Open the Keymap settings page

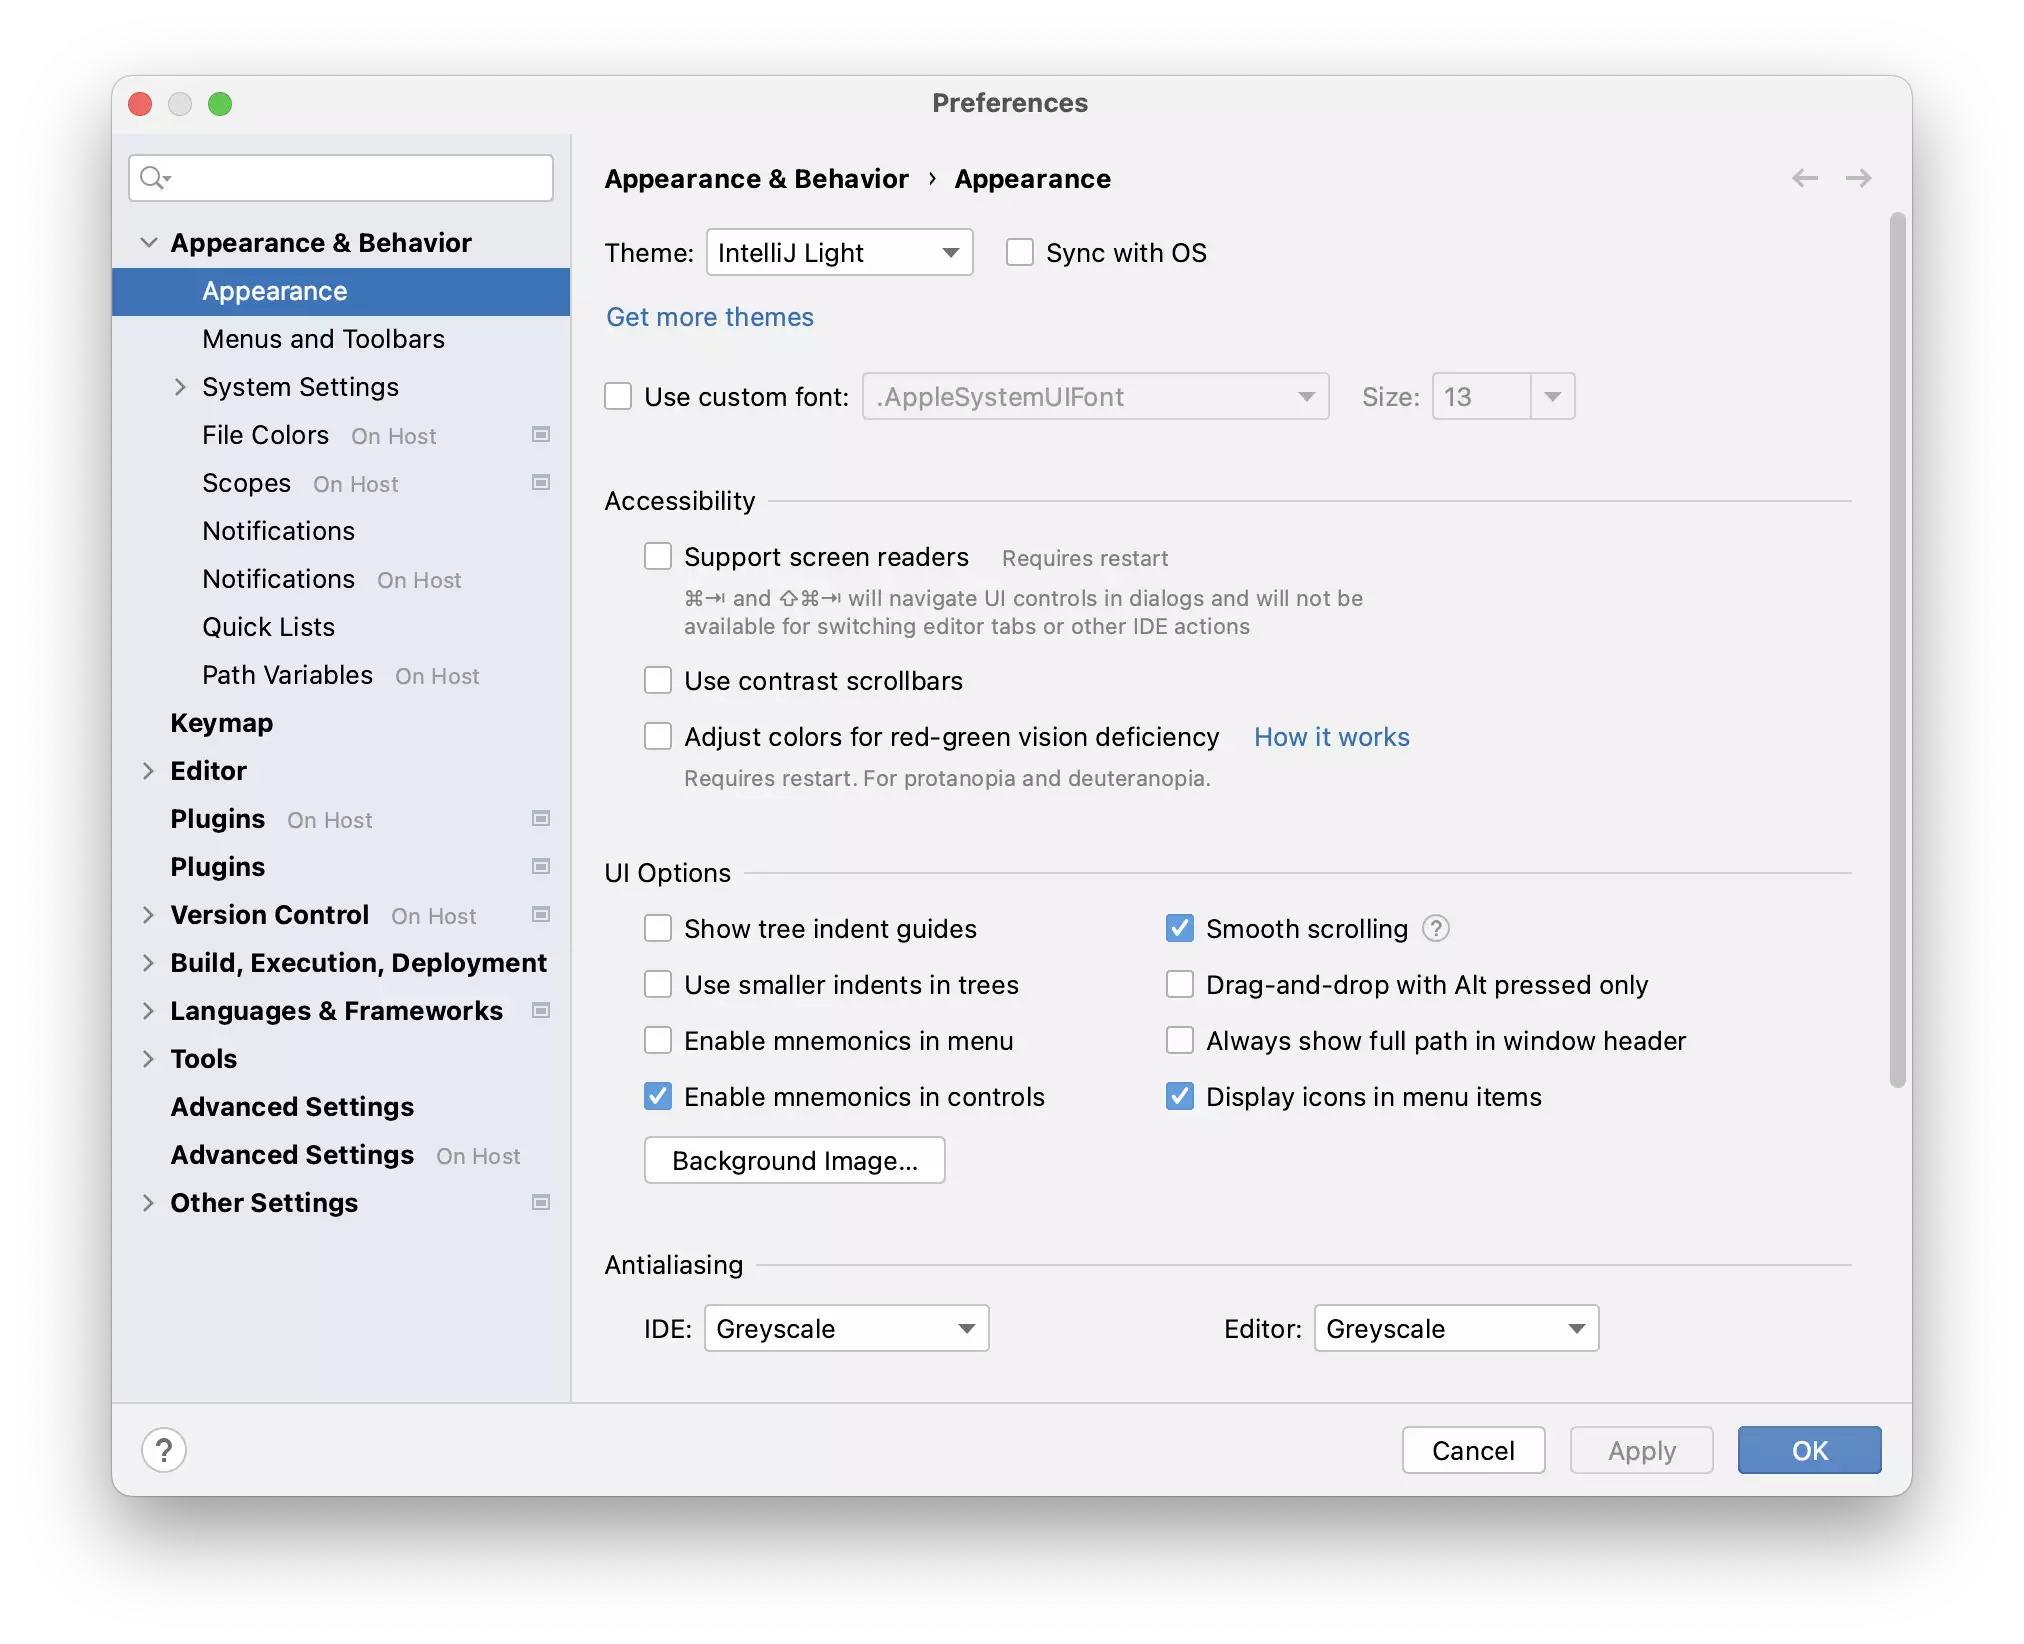(x=221, y=723)
